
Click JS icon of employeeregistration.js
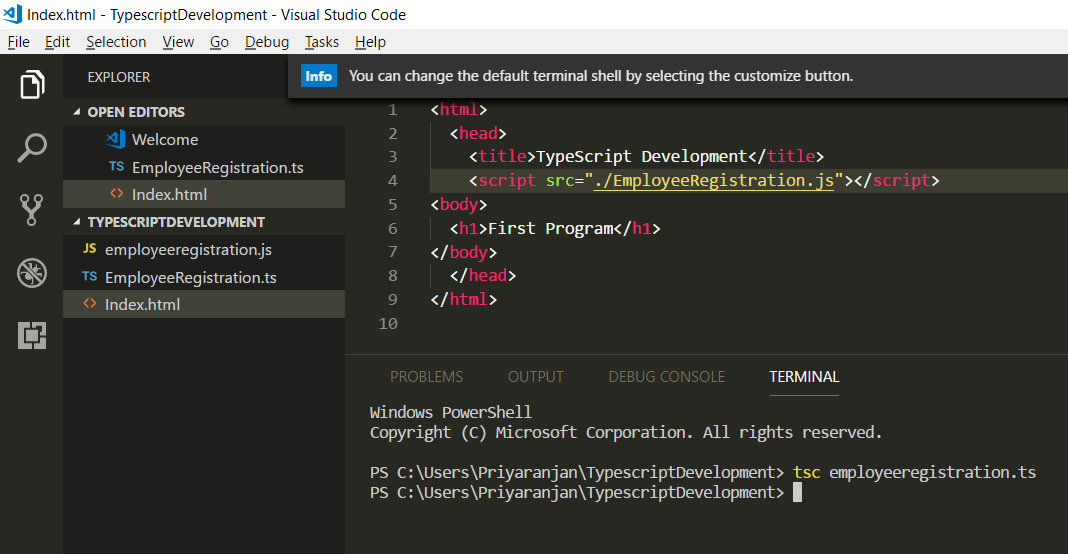[x=89, y=249]
